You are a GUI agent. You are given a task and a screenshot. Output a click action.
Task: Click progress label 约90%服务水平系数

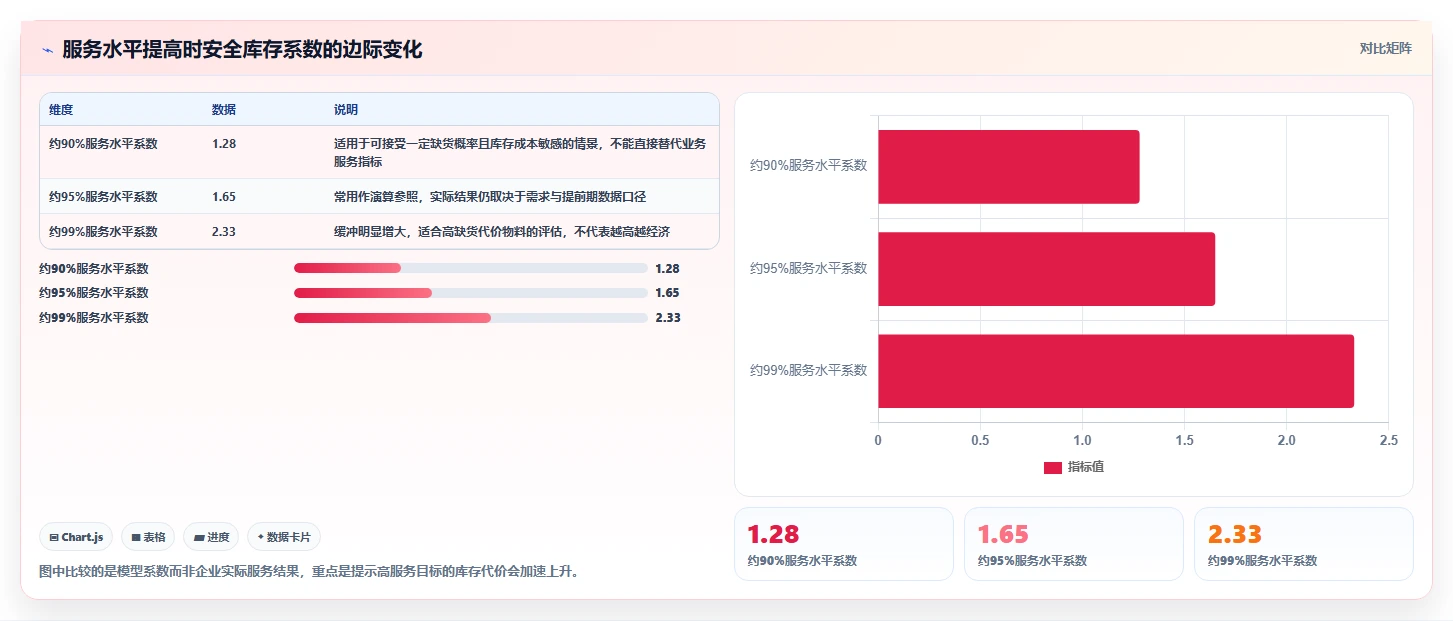point(94,268)
